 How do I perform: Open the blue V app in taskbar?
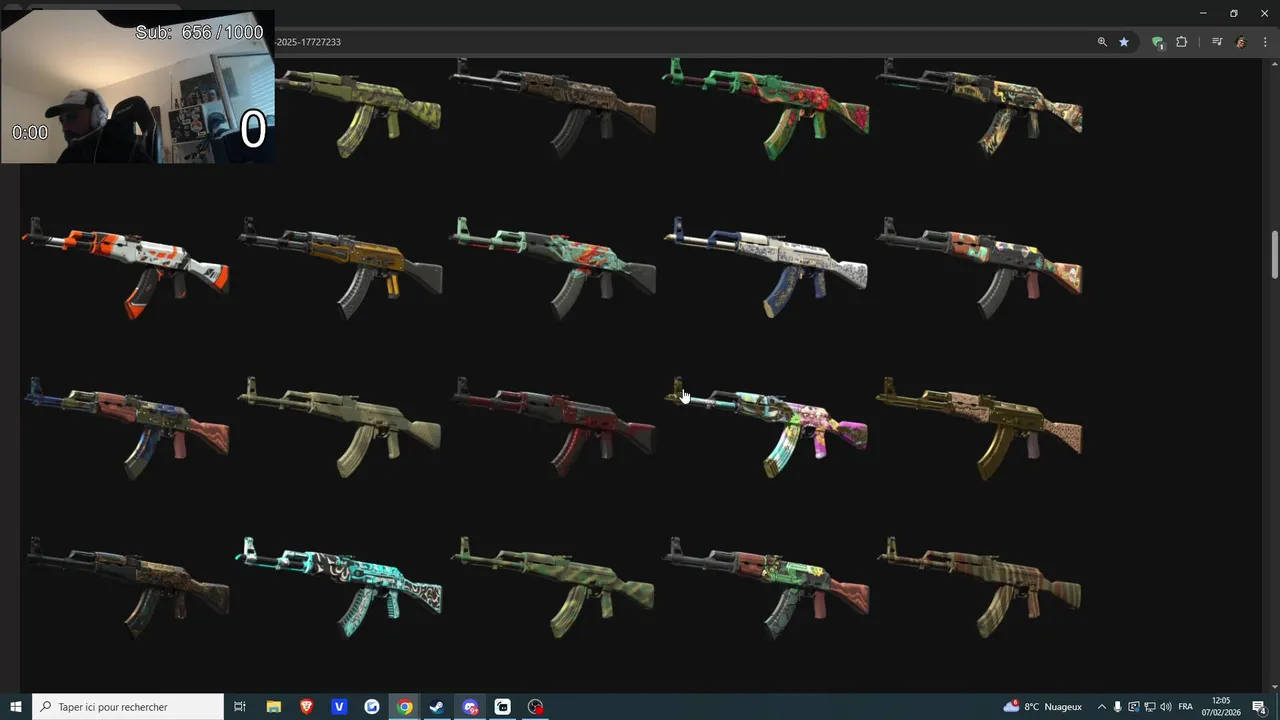(x=339, y=707)
